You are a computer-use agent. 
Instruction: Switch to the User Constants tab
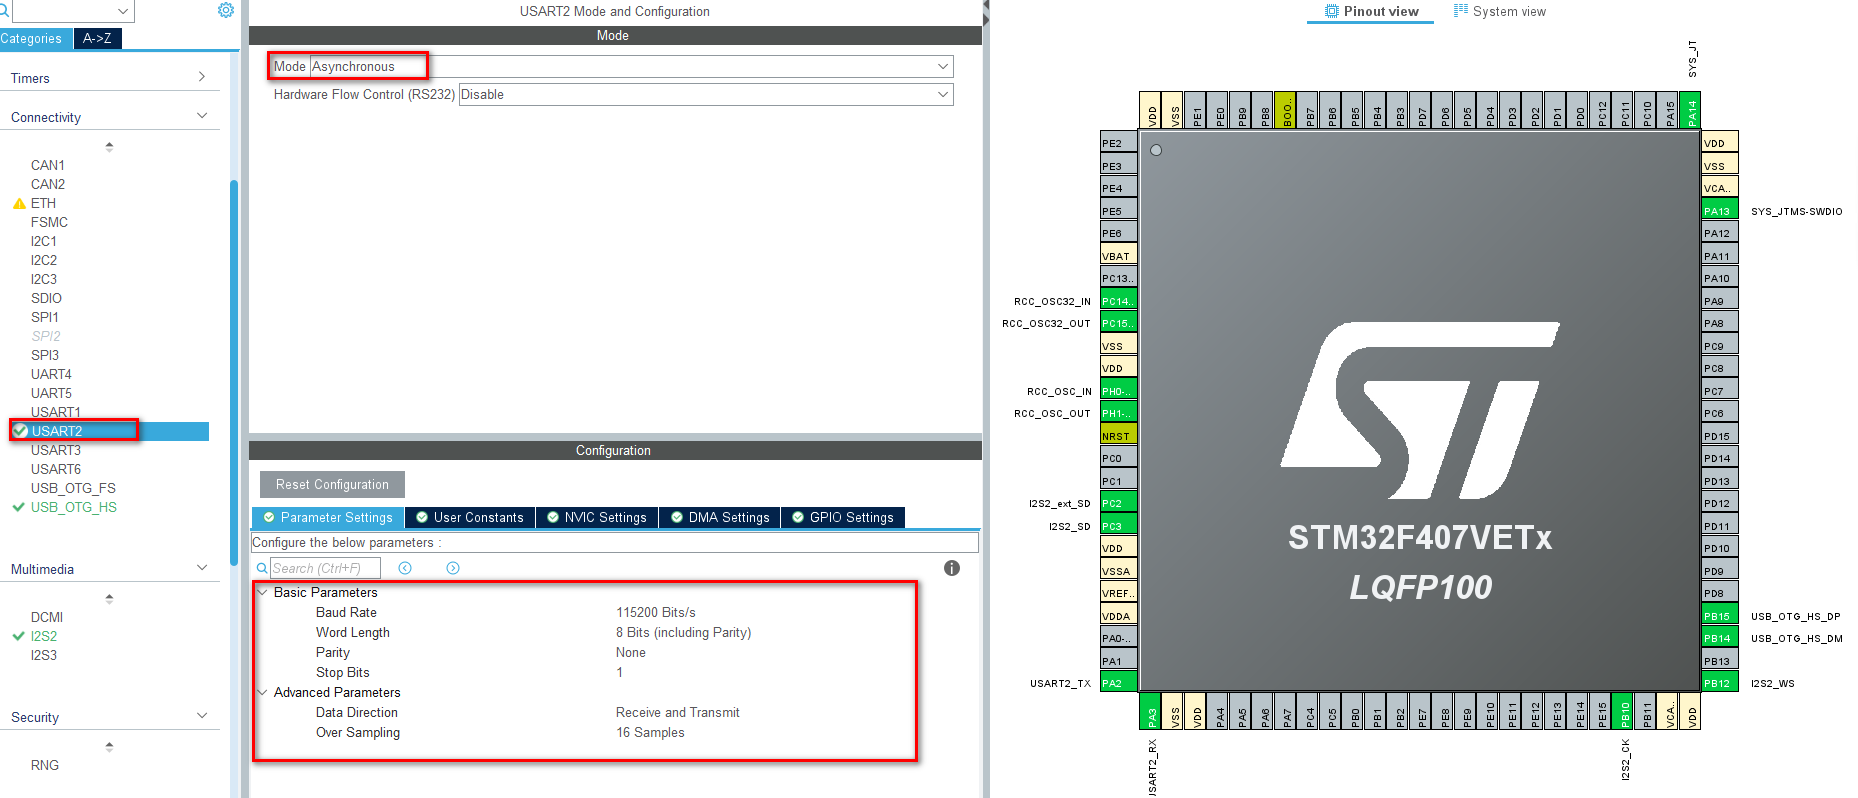[x=470, y=517]
